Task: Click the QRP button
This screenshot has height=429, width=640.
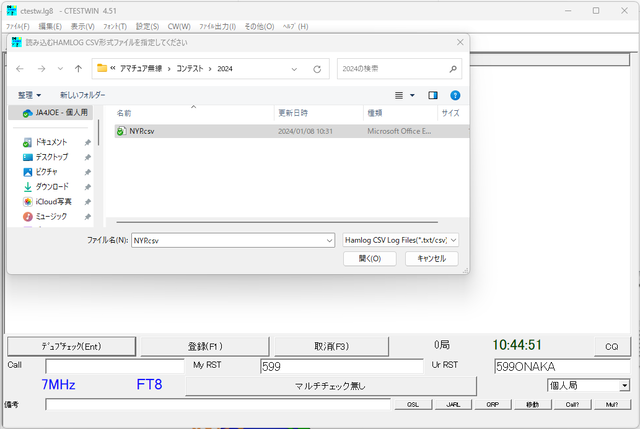Action: tap(493, 405)
